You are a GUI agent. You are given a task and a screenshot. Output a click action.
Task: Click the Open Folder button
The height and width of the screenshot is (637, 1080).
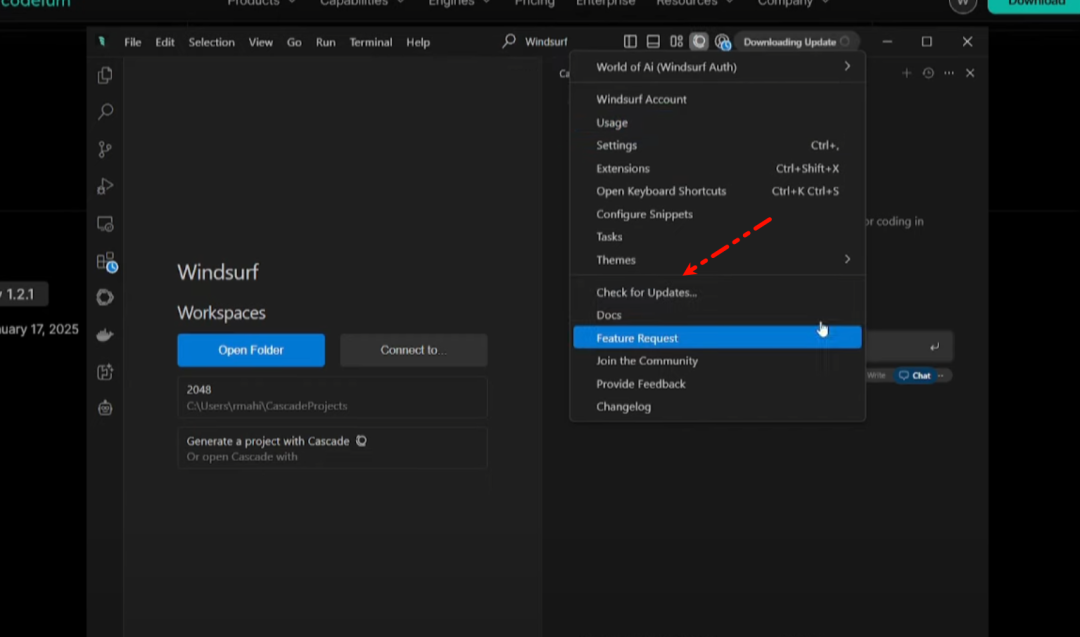pyautogui.click(x=251, y=350)
